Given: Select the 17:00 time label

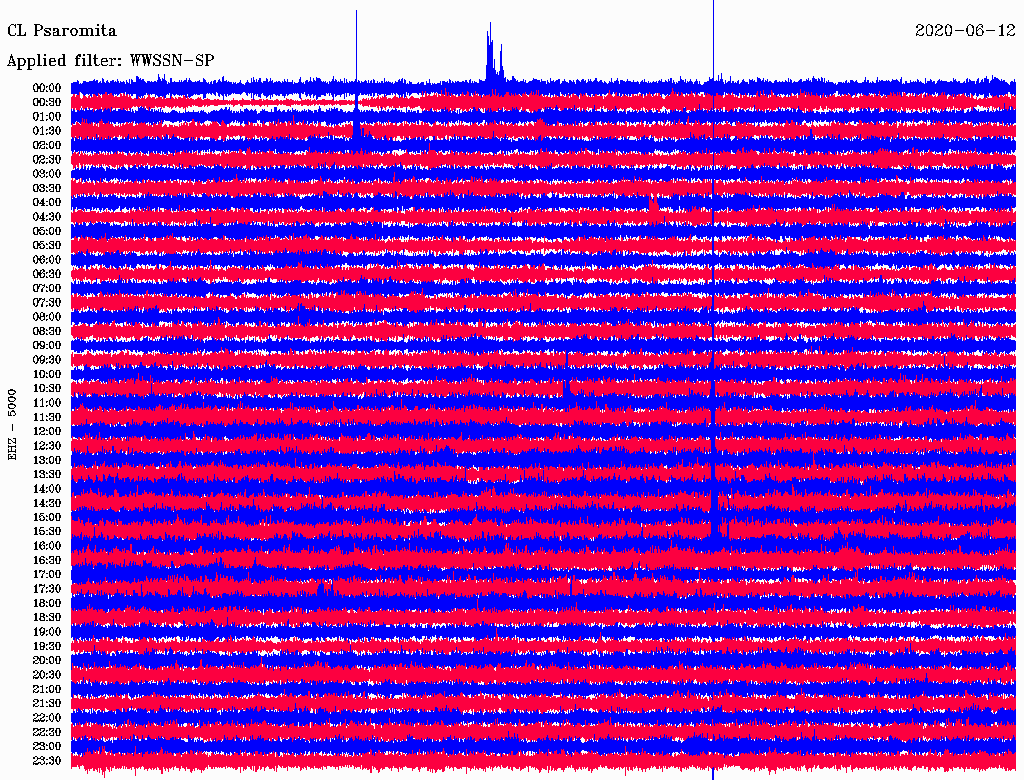Looking at the screenshot, I should point(47,575).
